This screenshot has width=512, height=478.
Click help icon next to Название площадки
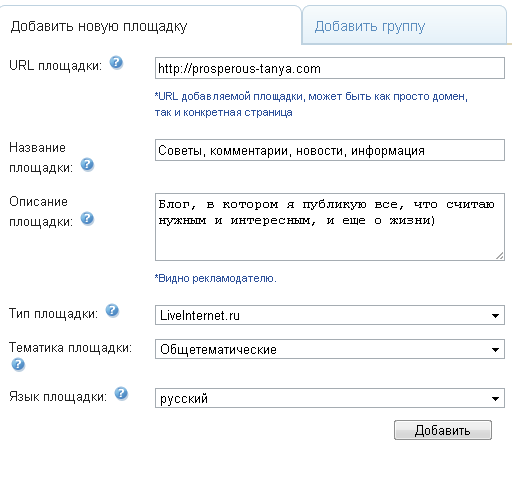click(x=87, y=165)
